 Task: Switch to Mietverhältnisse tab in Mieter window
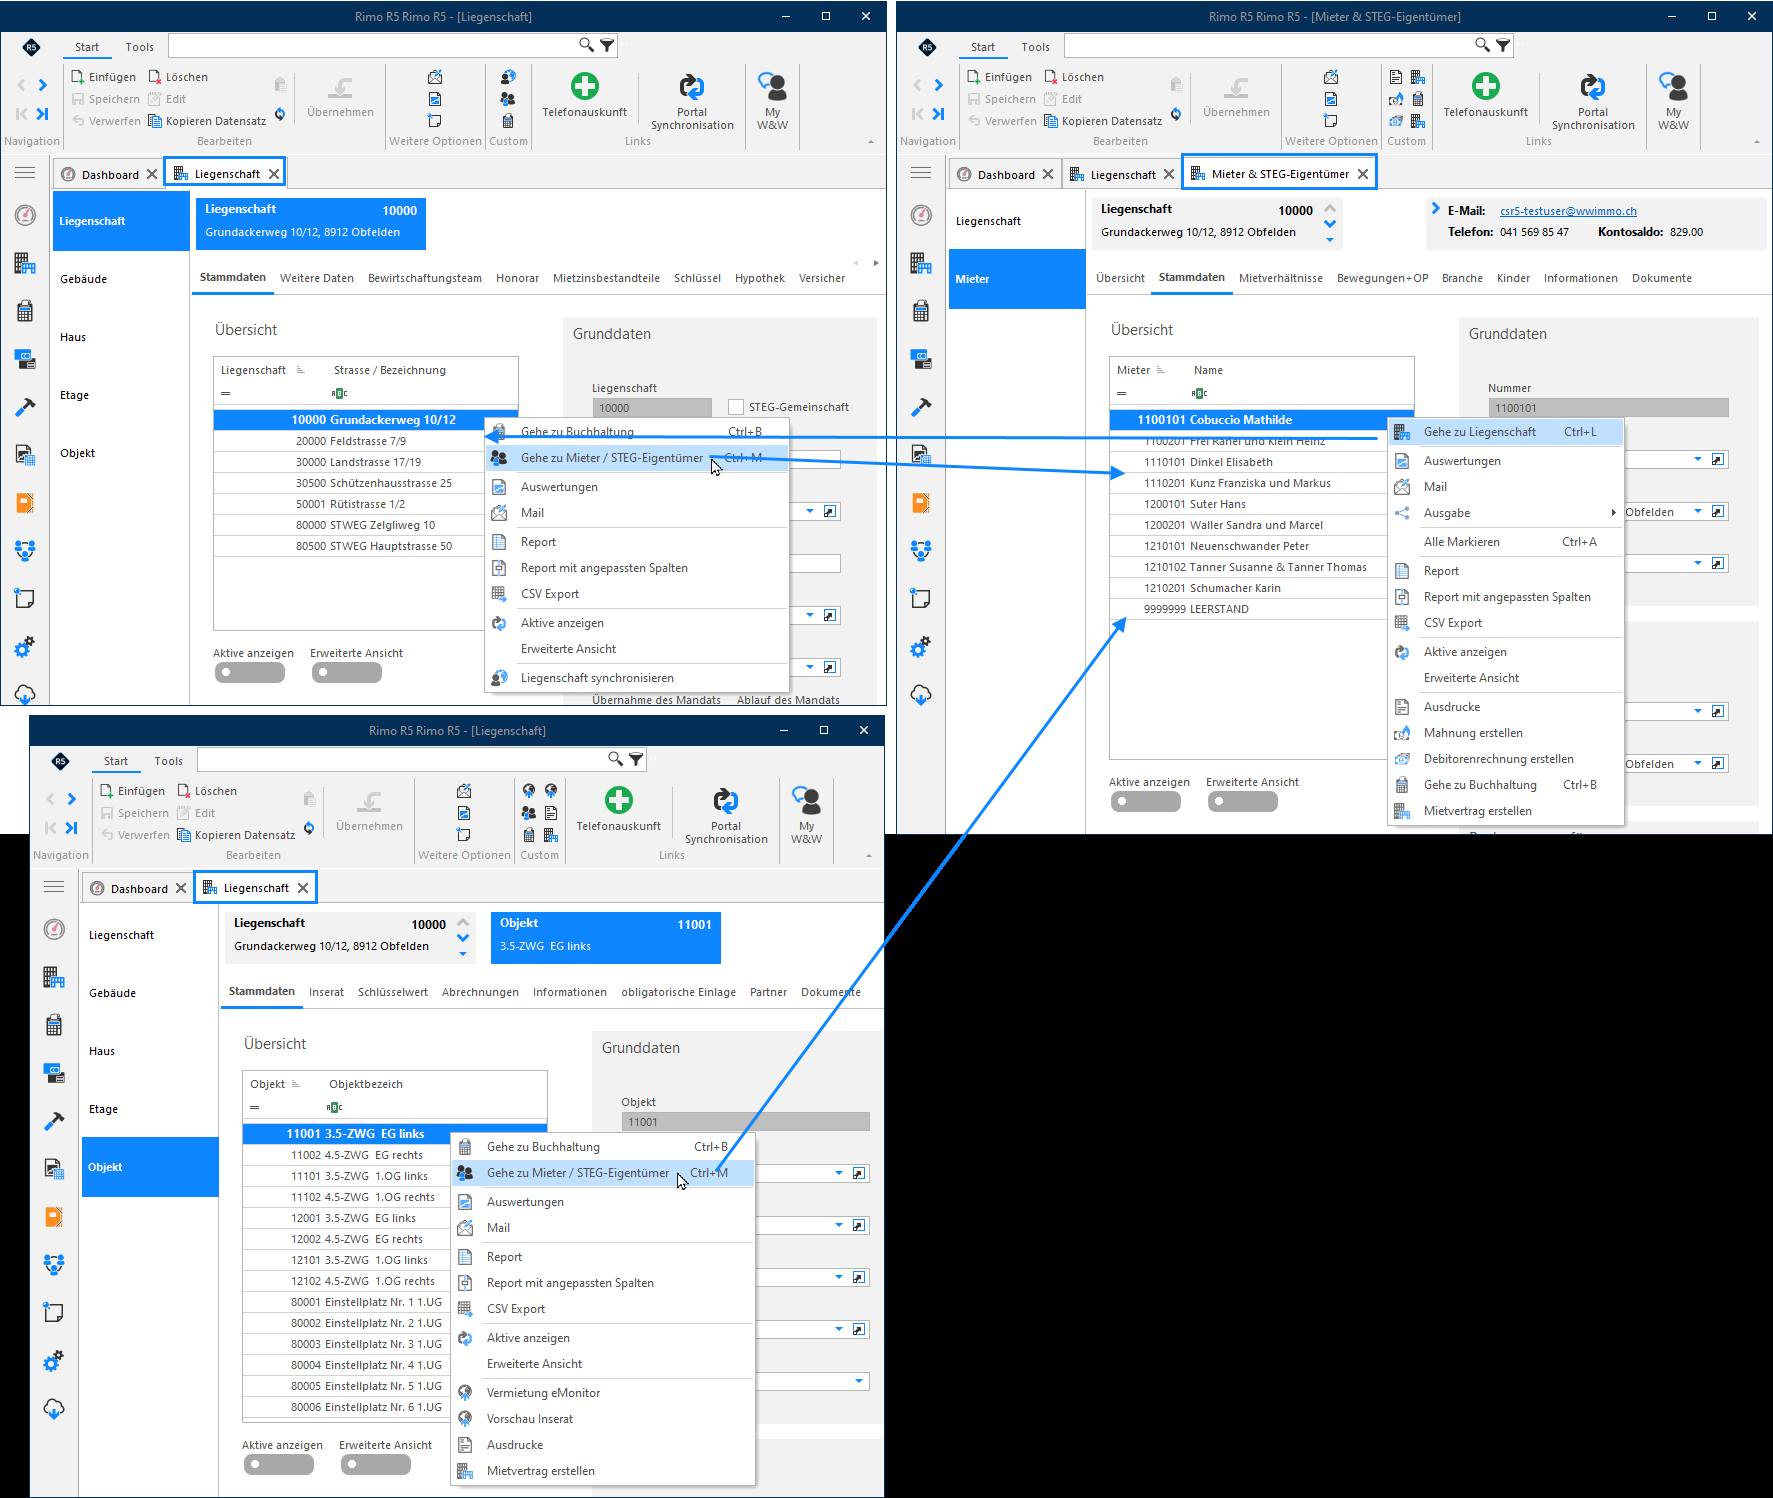coord(1280,279)
